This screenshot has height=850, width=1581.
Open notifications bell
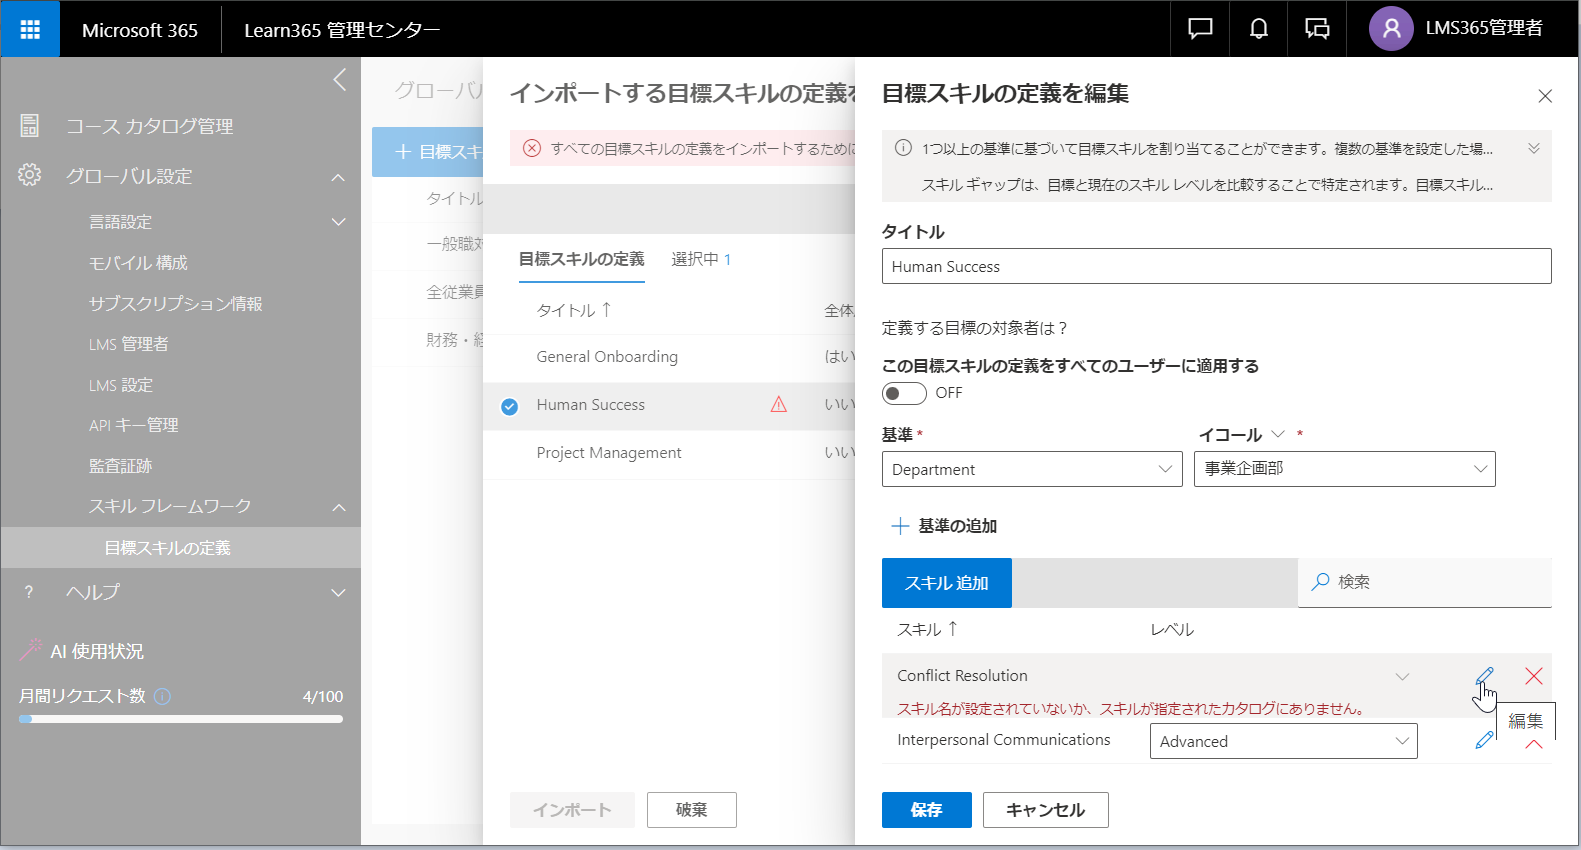1259,29
